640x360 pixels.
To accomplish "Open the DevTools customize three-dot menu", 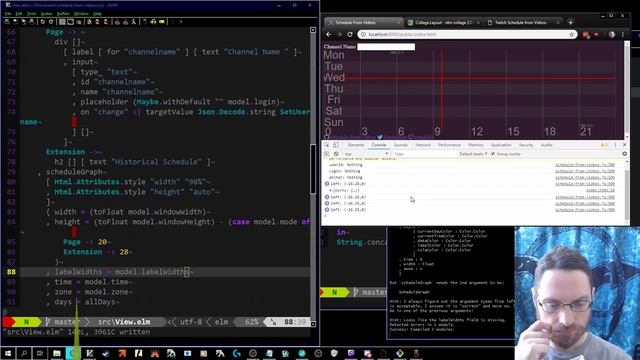I will click(x=615, y=145).
